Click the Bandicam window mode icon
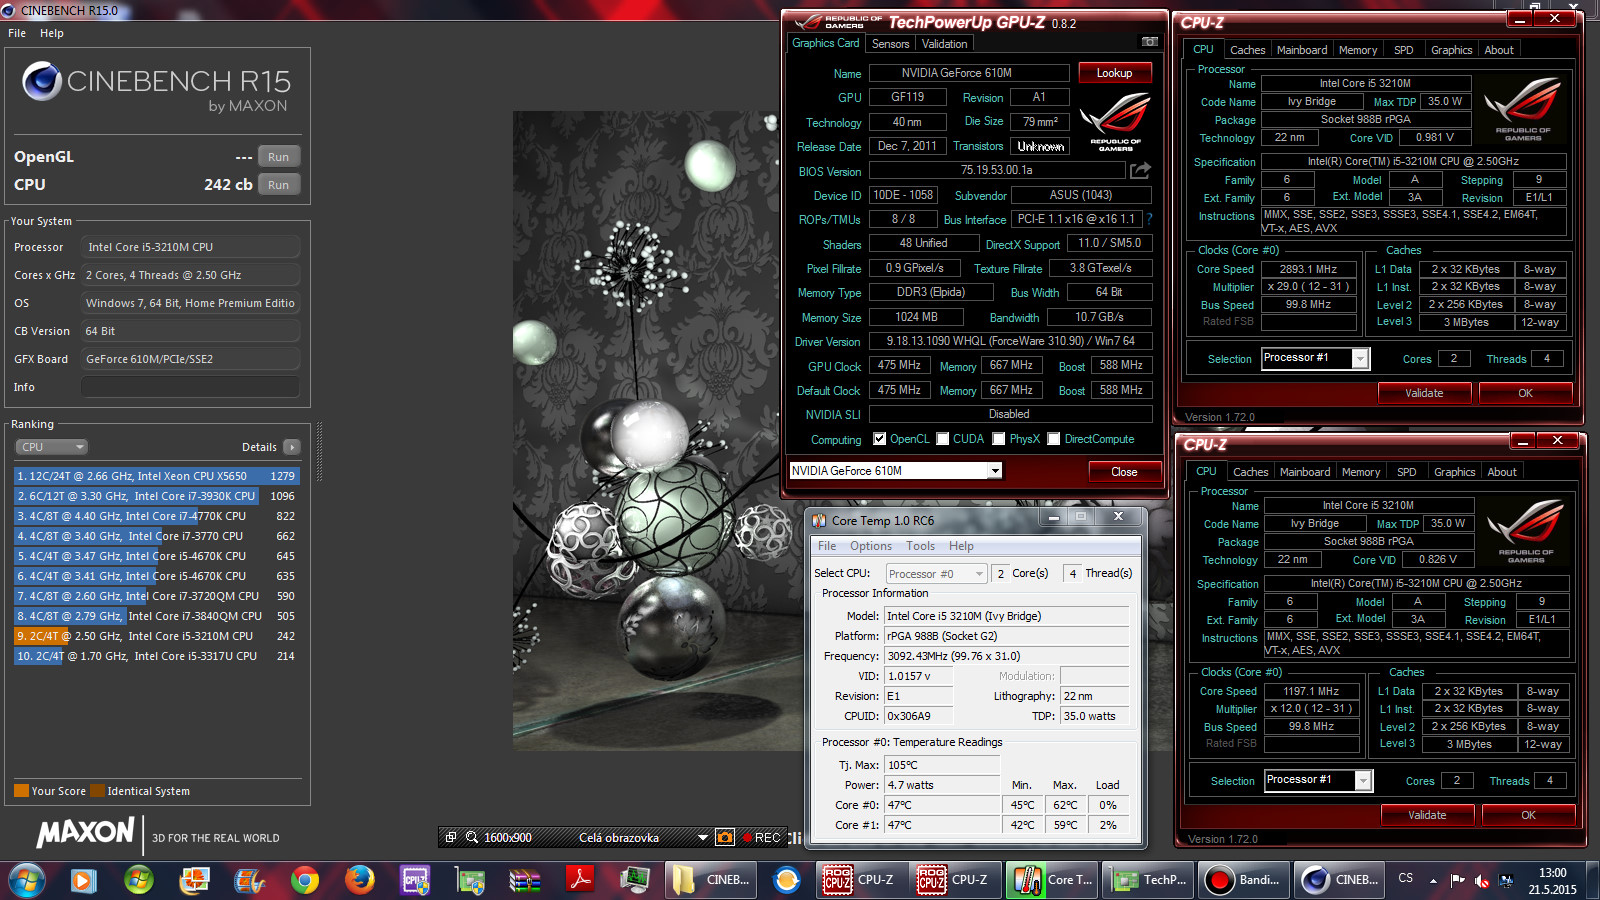Image resolution: width=1600 pixels, height=900 pixels. coord(451,837)
